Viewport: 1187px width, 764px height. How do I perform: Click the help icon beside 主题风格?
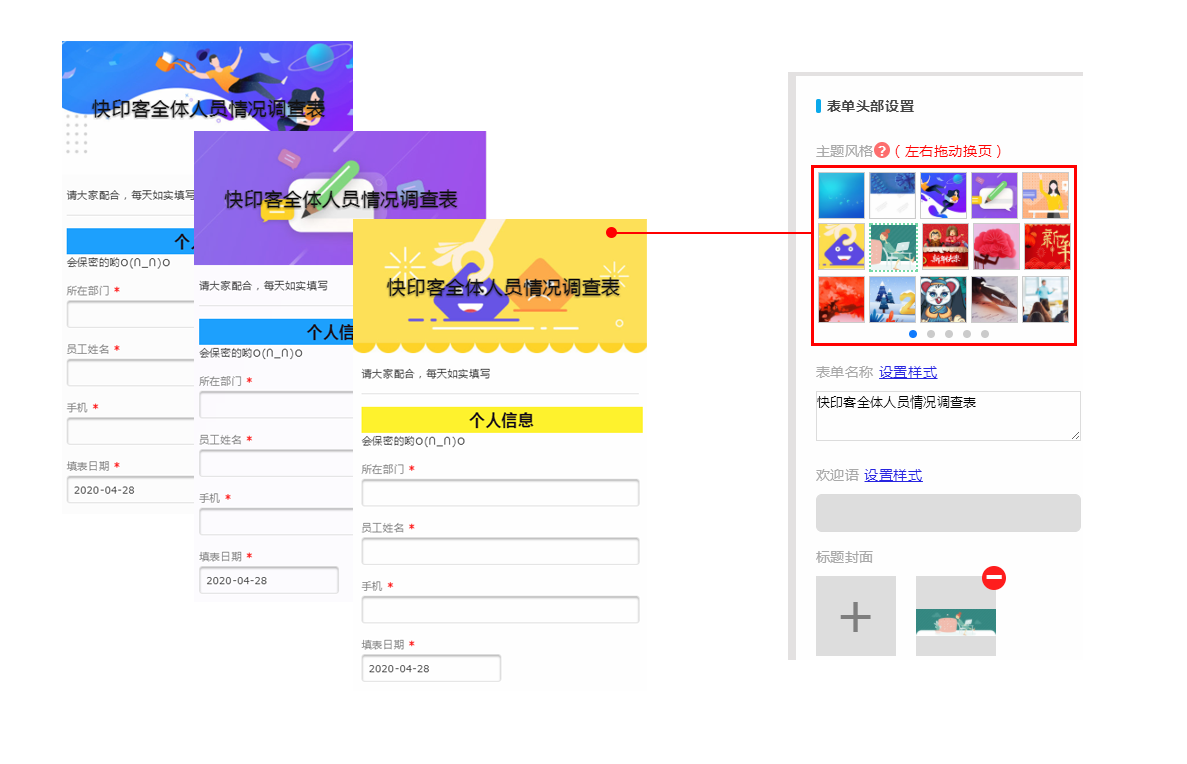click(881, 151)
